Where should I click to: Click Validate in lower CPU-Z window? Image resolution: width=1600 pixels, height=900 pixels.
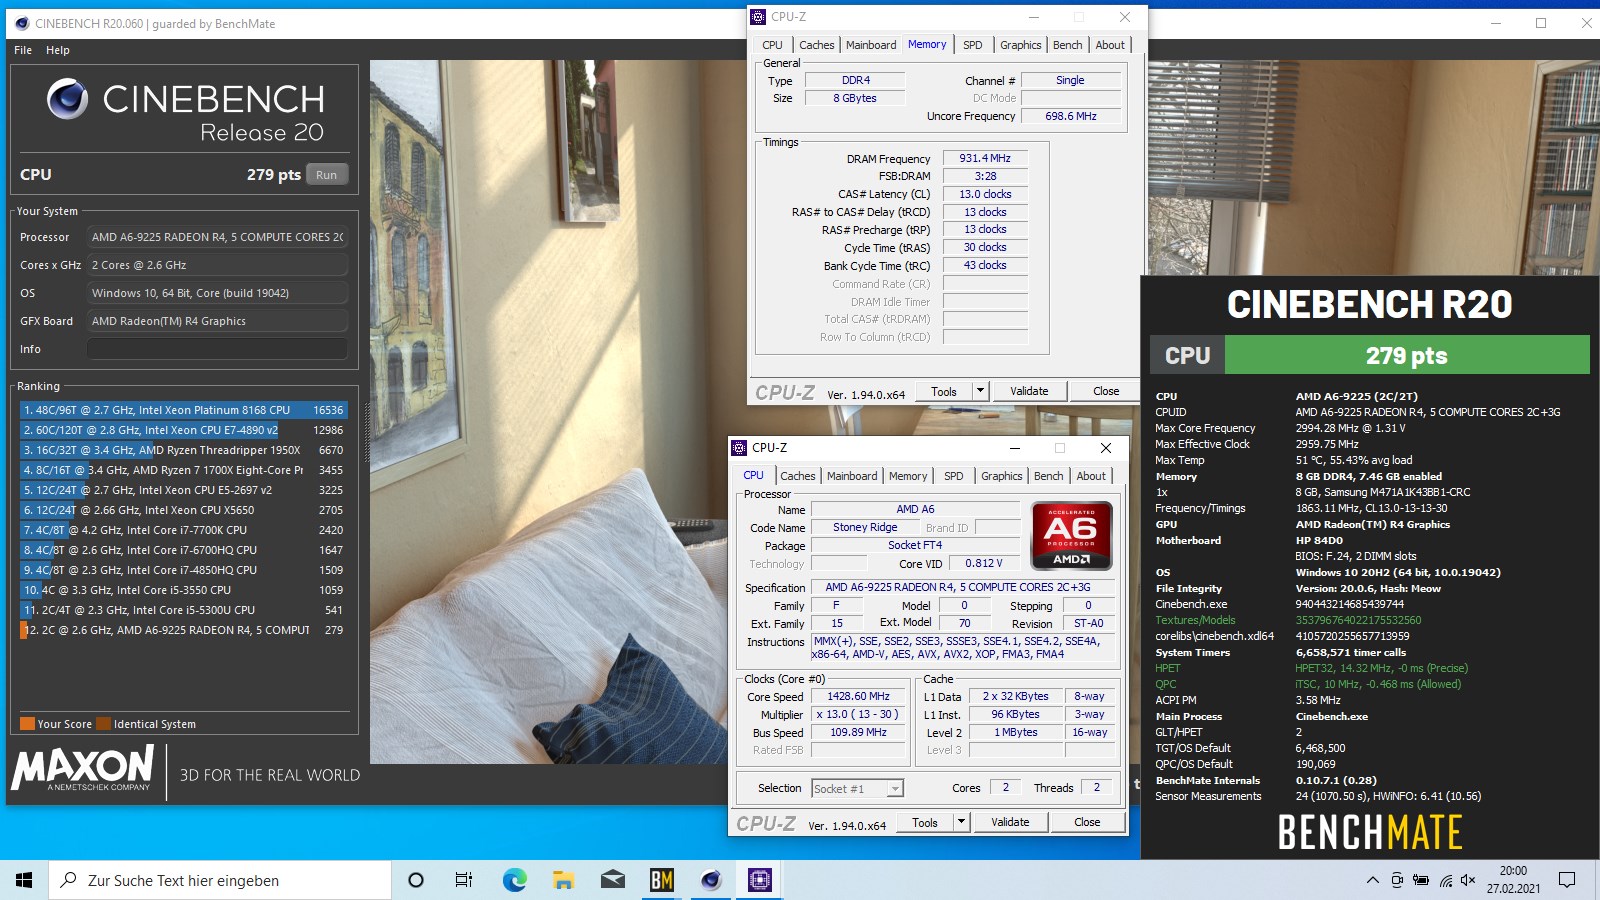[1010, 822]
